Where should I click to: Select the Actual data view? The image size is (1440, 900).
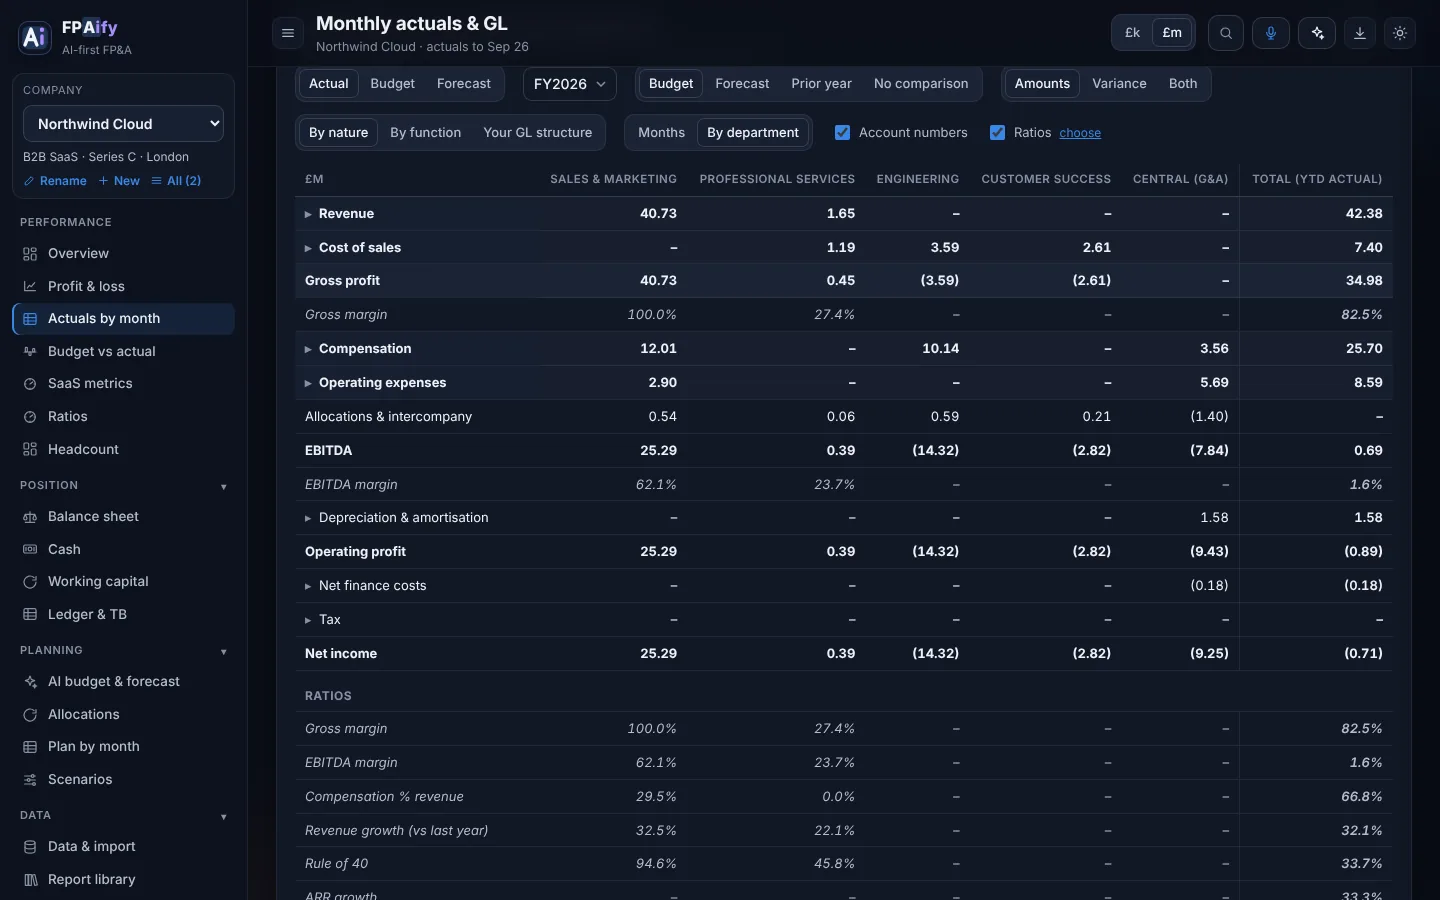click(x=328, y=84)
